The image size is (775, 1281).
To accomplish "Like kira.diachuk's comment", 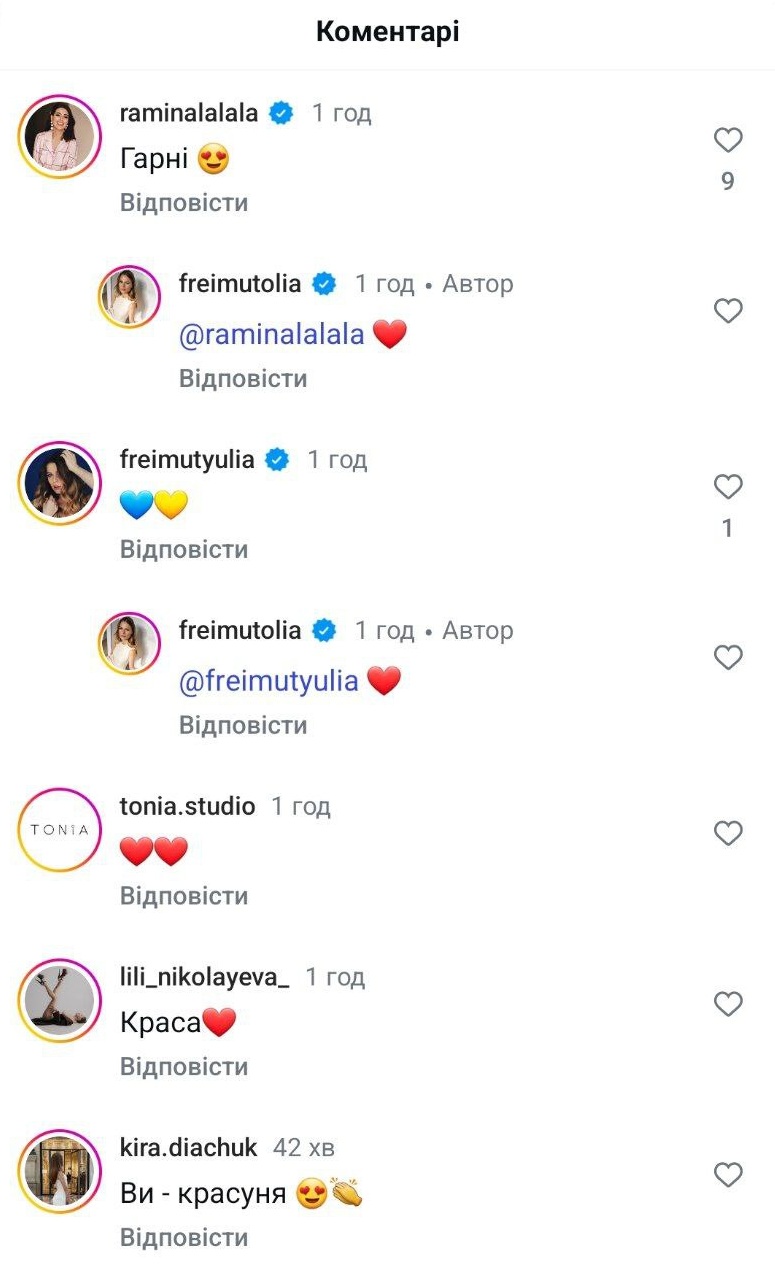I will point(728,1175).
